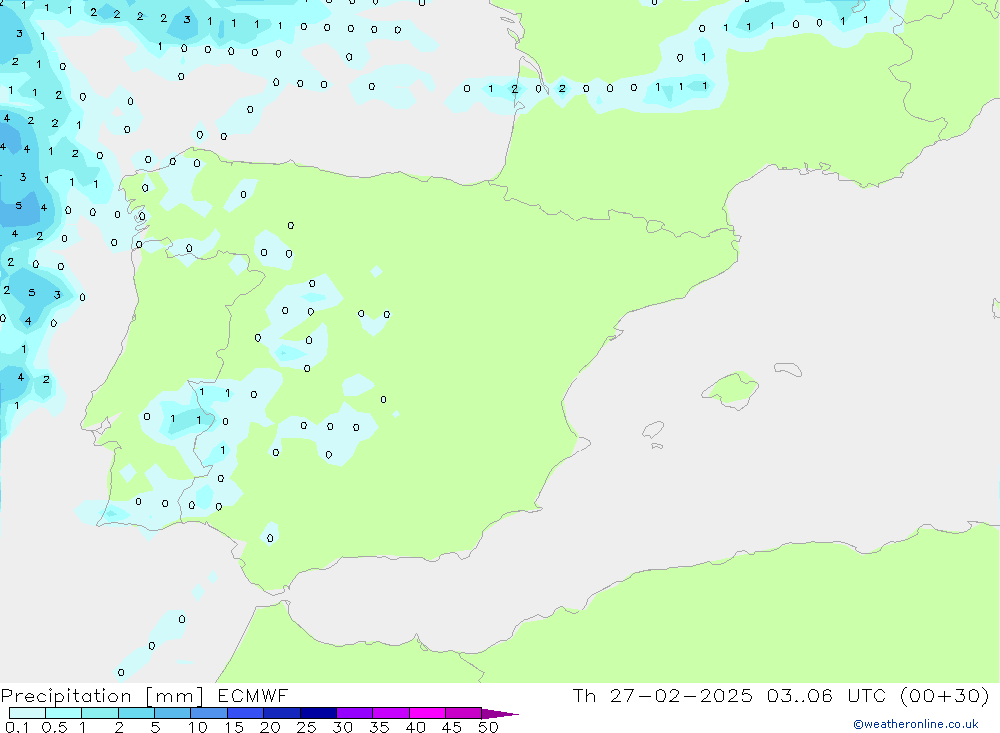Click the 'ECMWF' model label
1000x733 pixels.
click(x=253, y=695)
